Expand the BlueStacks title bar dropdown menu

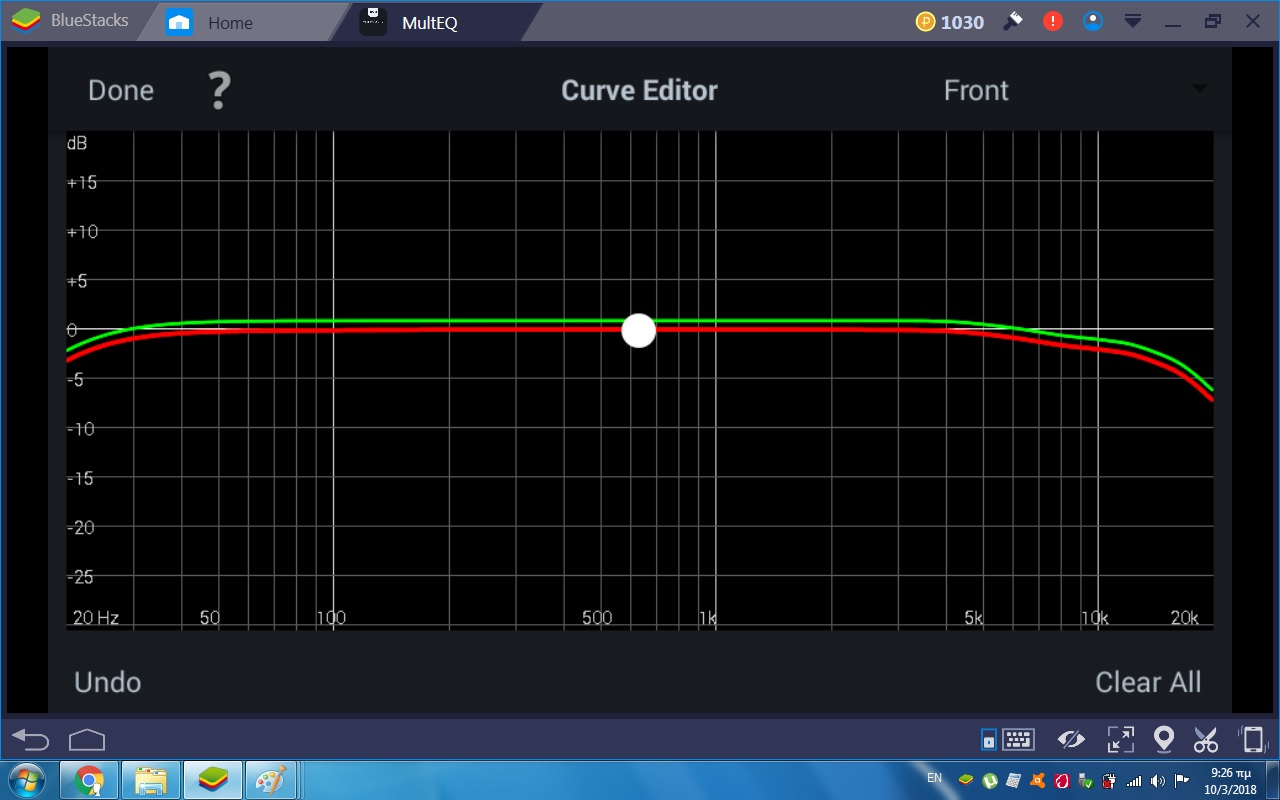coord(1133,21)
